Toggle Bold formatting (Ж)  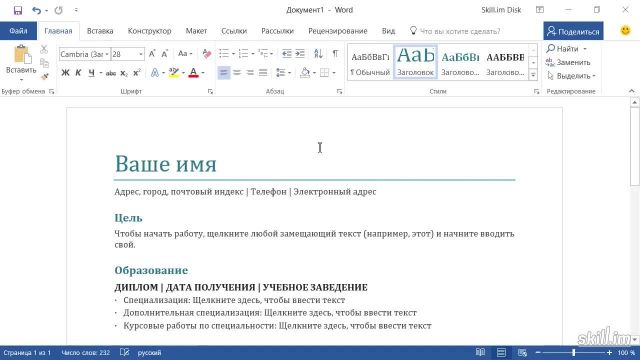(65, 73)
